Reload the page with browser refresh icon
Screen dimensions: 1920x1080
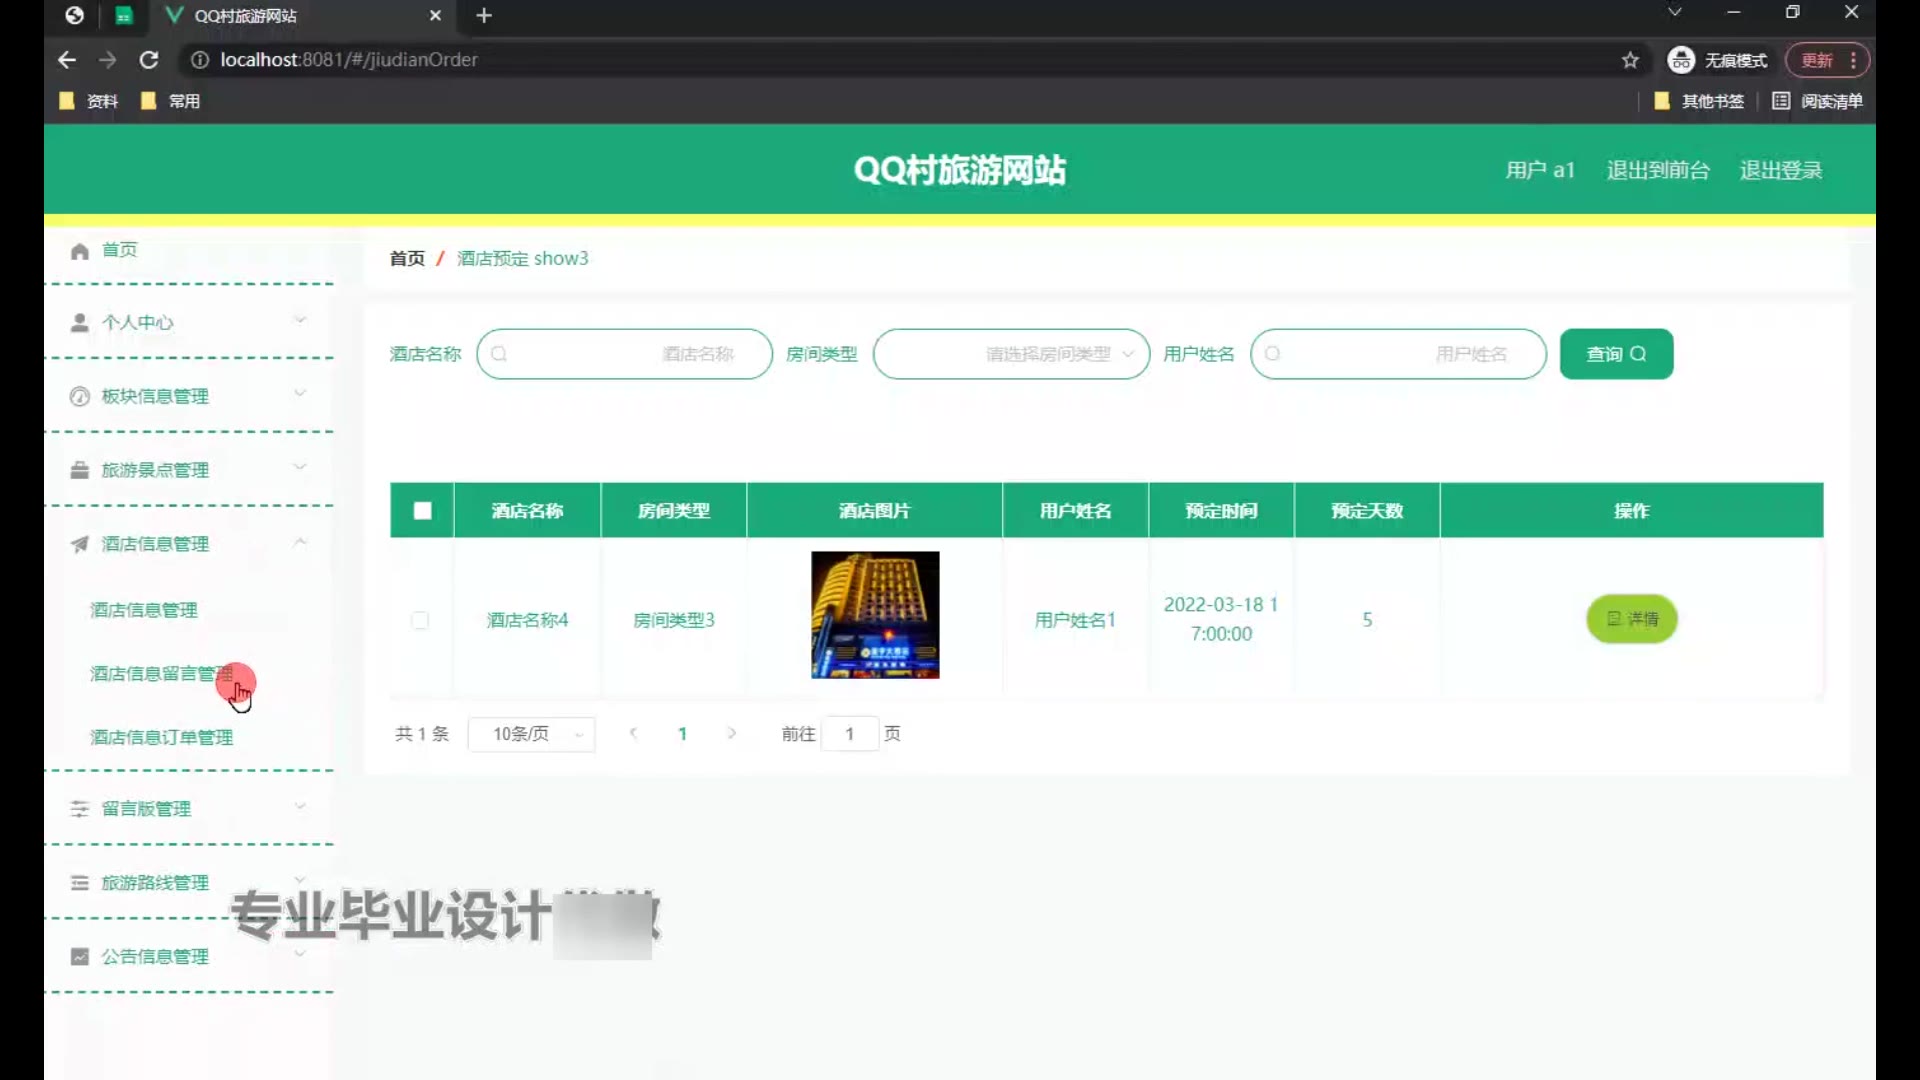click(x=149, y=60)
